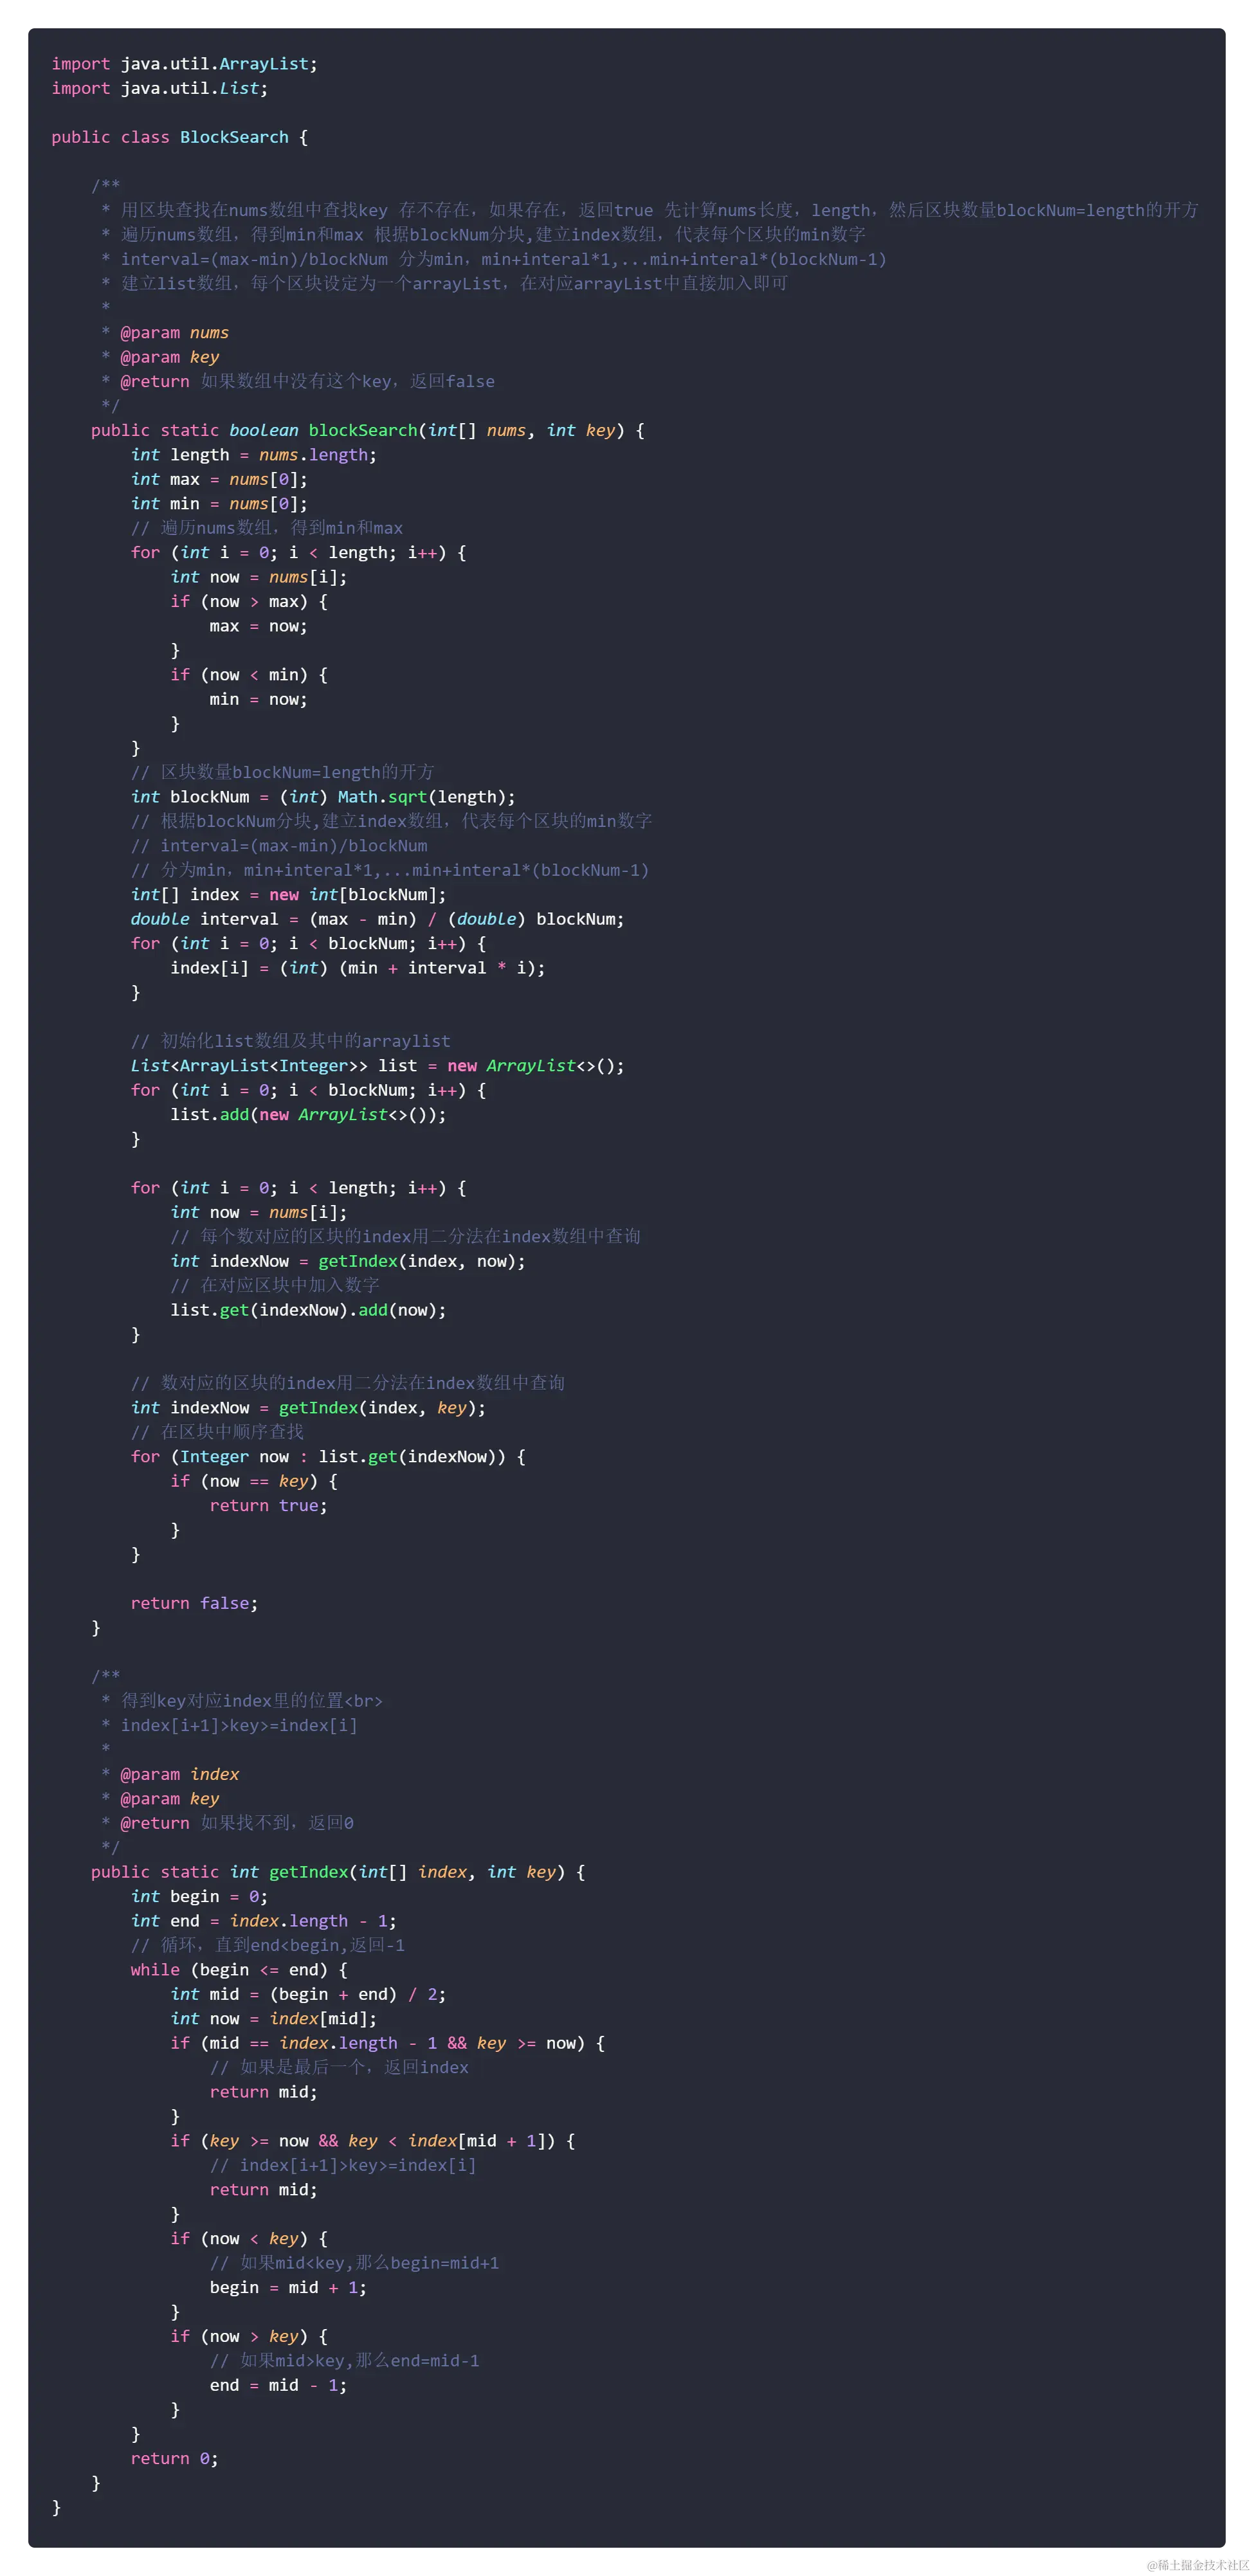Viewport: 1254px width, 2576px height.
Task: Click ArrayList in the first import line
Action: click(x=264, y=64)
